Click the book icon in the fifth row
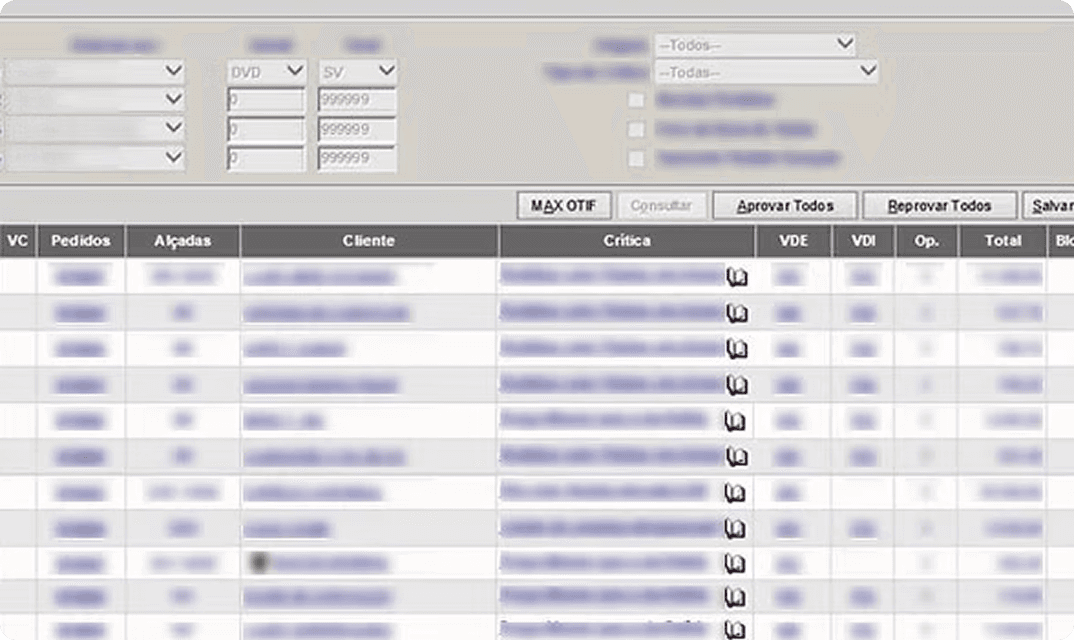This screenshot has width=1074, height=640. pyautogui.click(x=736, y=421)
